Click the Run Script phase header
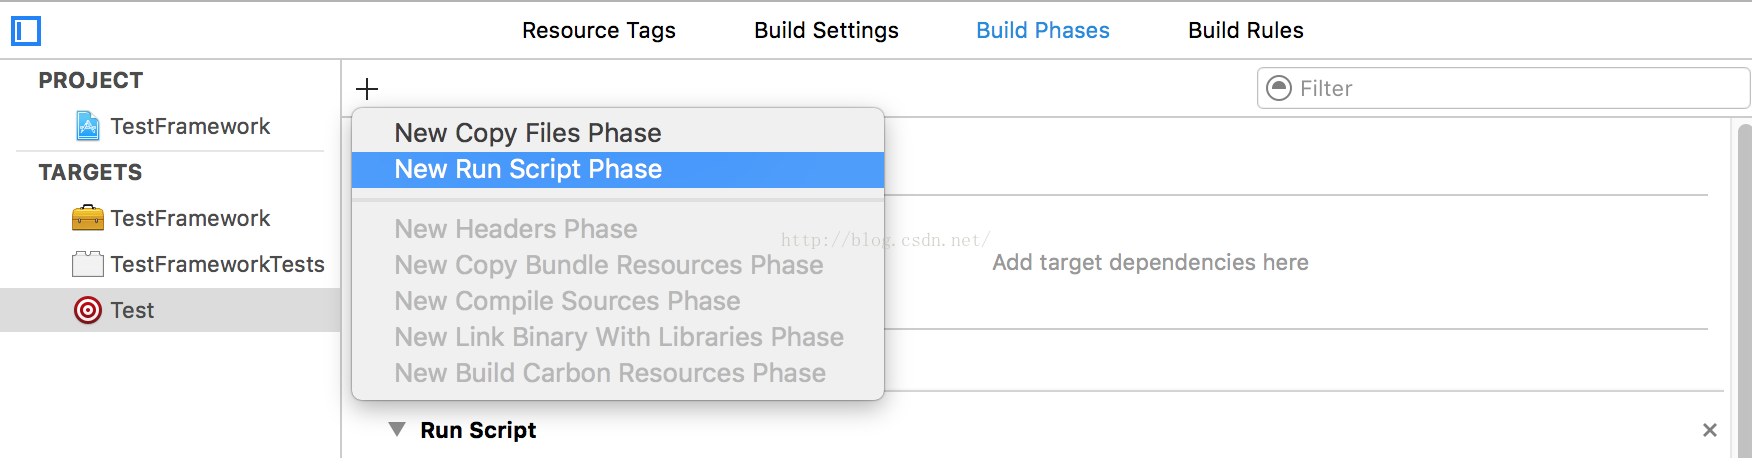Viewport: 1752px width, 458px height. 478,430
